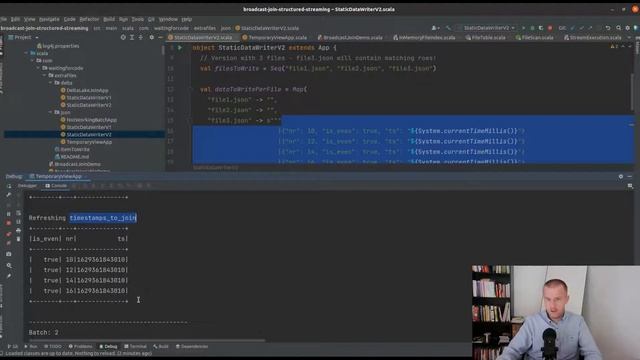This screenshot has height=360, width=640.
Task: Click the view breakpoints icon in the Debug sidebar
Action: pos(9,234)
